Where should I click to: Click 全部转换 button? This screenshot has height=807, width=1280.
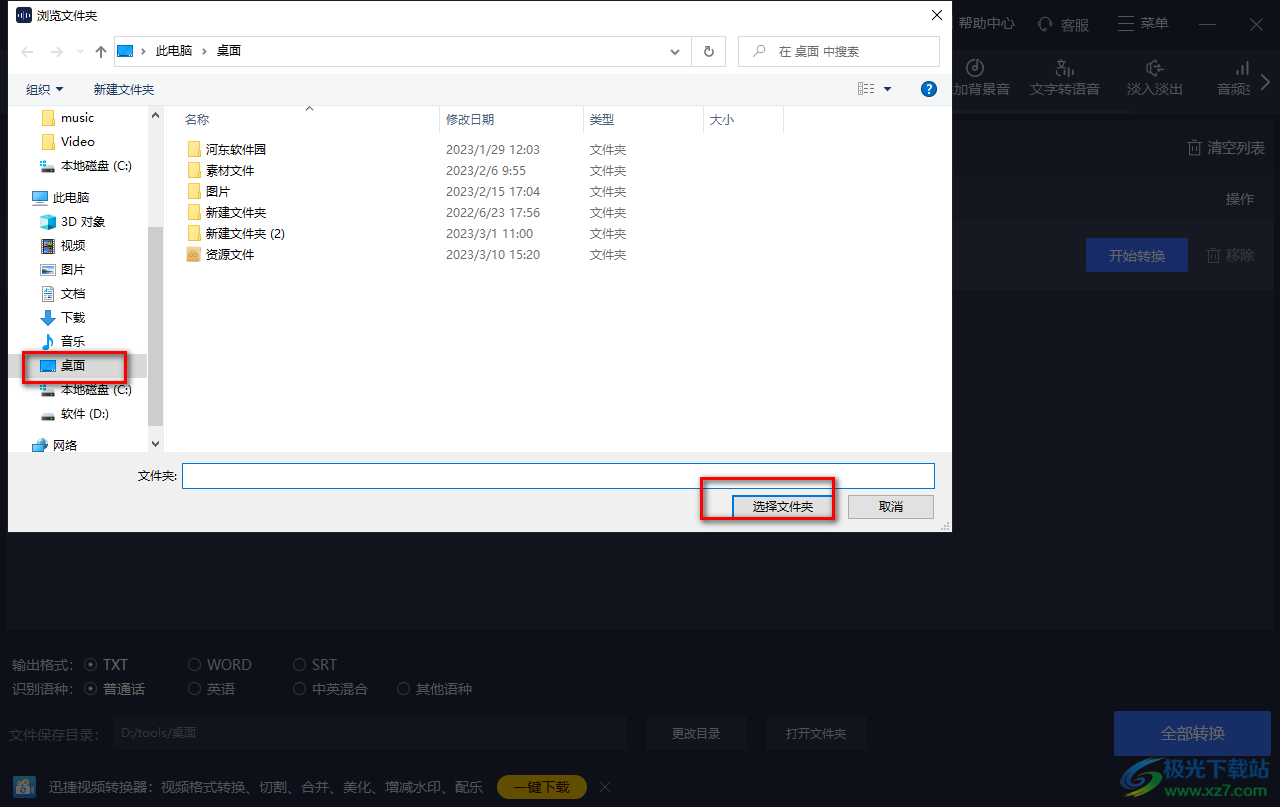pos(1193,733)
